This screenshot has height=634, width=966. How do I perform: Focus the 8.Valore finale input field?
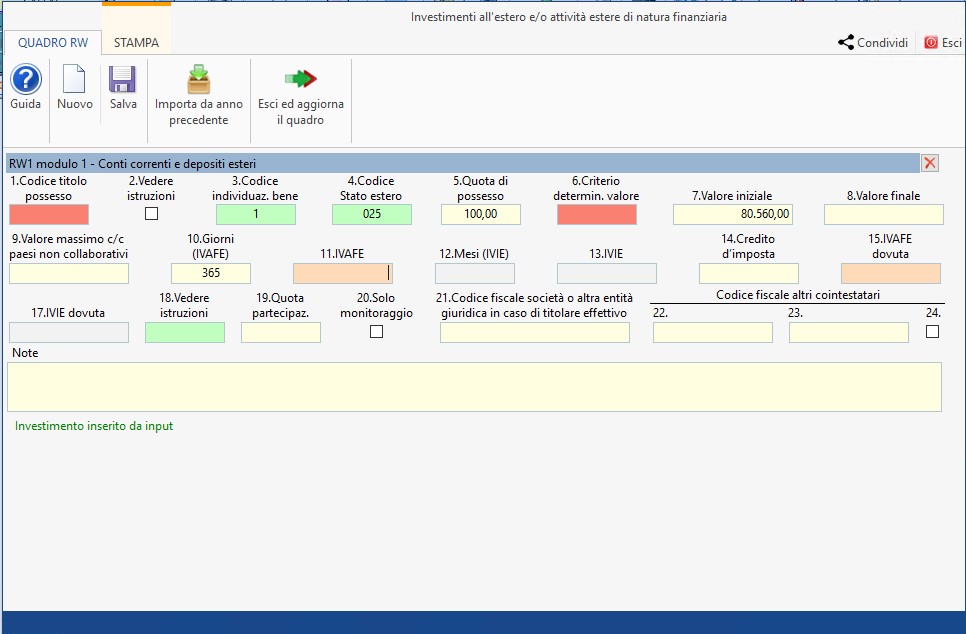point(883,214)
